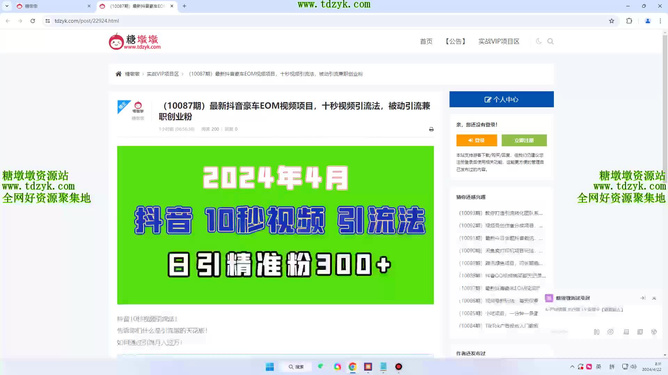Close the (10087期) active tab

(172, 6)
